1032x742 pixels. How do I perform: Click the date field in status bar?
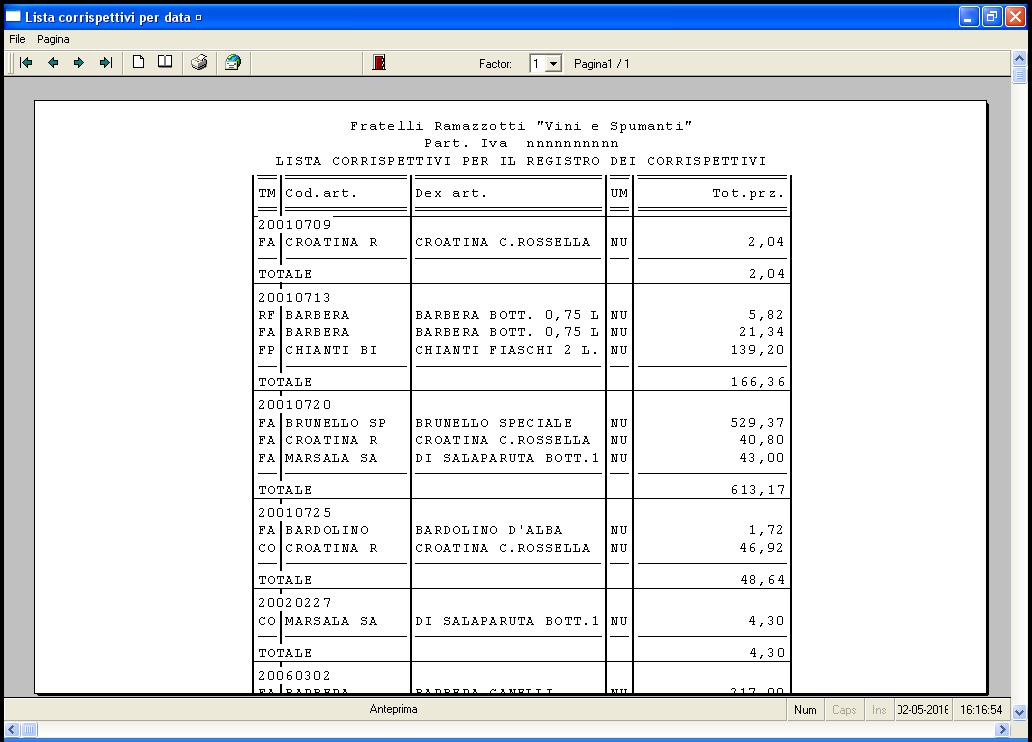pyautogui.click(x=923, y=710)
